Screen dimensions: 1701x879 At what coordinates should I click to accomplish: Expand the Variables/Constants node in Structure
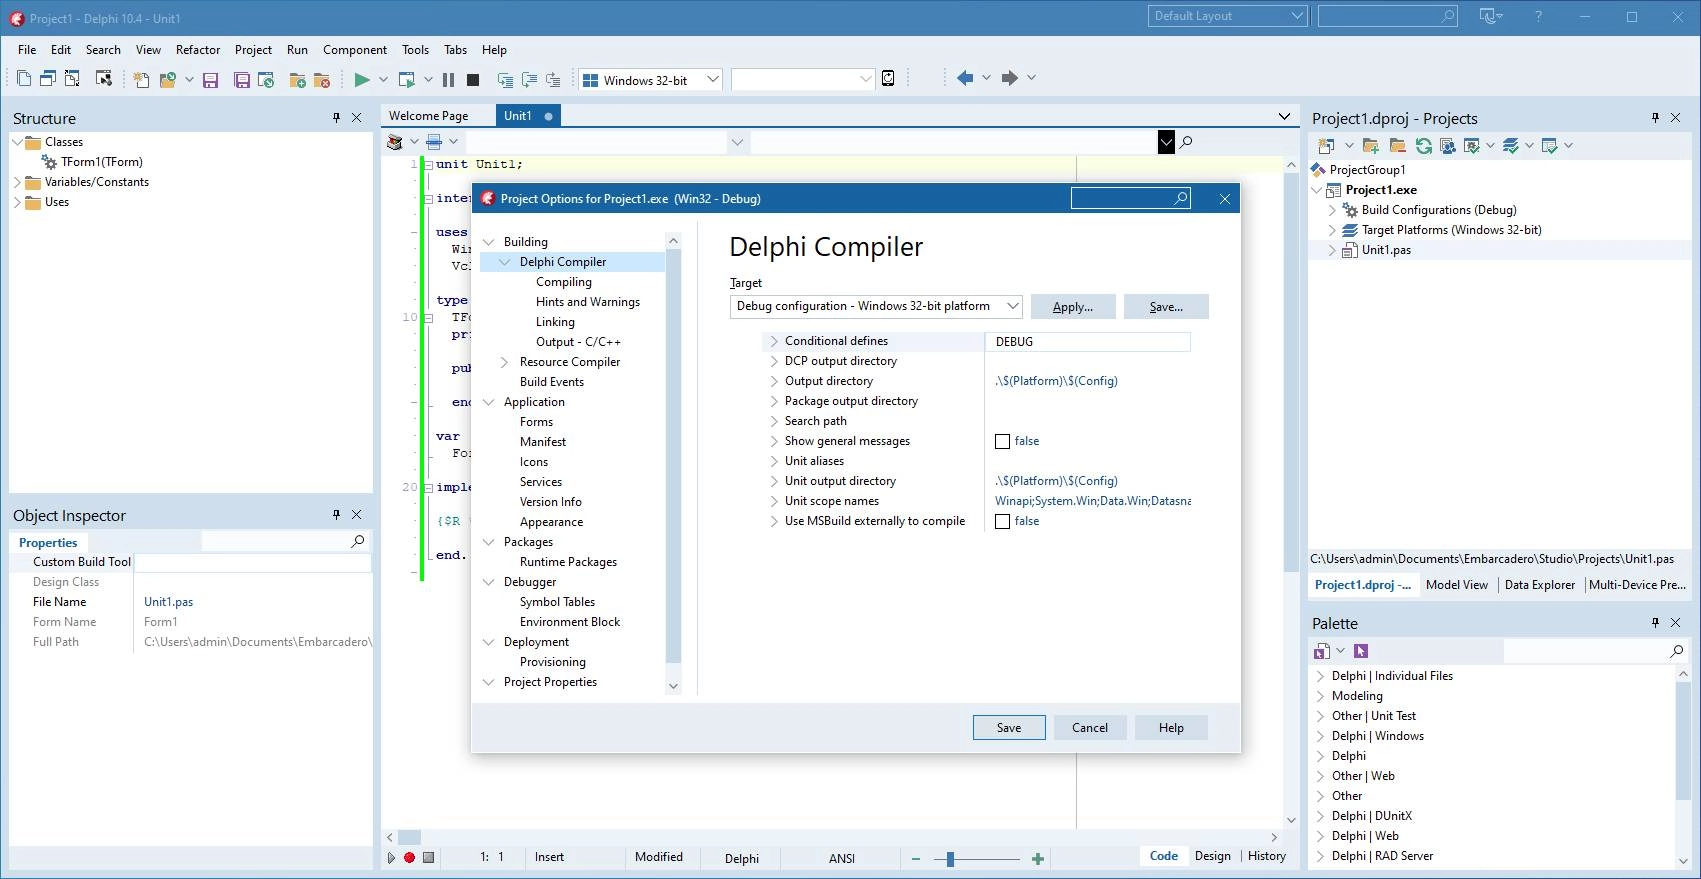17,182
